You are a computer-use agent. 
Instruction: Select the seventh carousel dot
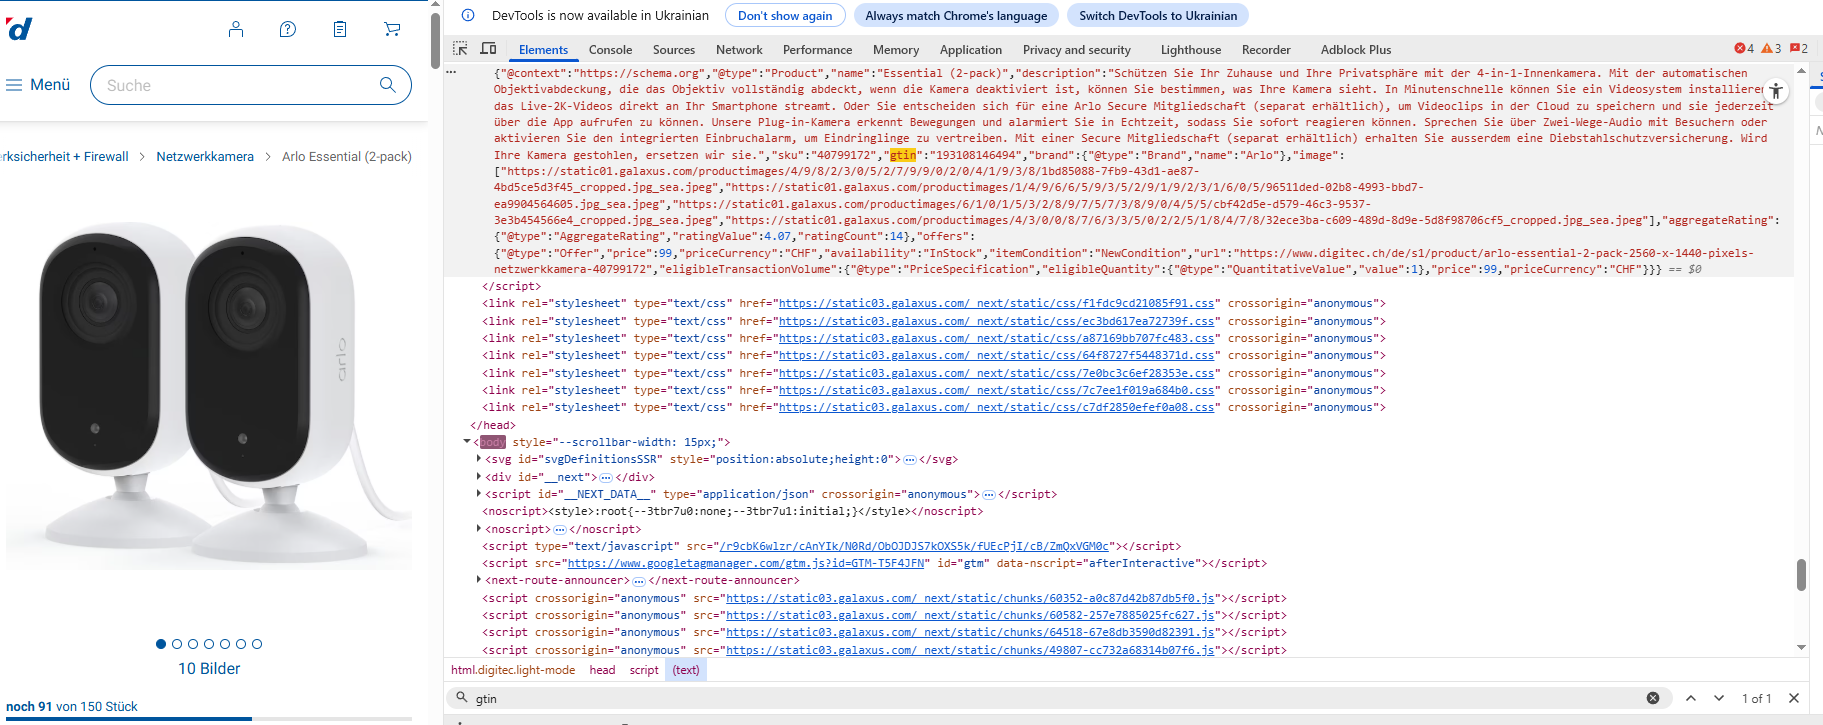pyautogui.click(x=257, y=644)
